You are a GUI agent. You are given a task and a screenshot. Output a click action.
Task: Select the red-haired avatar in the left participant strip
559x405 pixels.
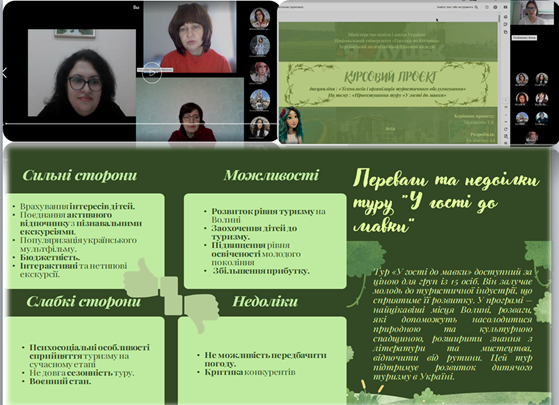pos(260,72)
